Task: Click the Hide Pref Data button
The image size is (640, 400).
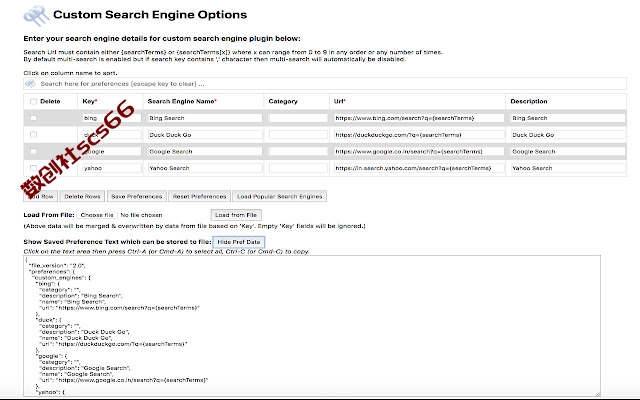Action: point(239,242)
